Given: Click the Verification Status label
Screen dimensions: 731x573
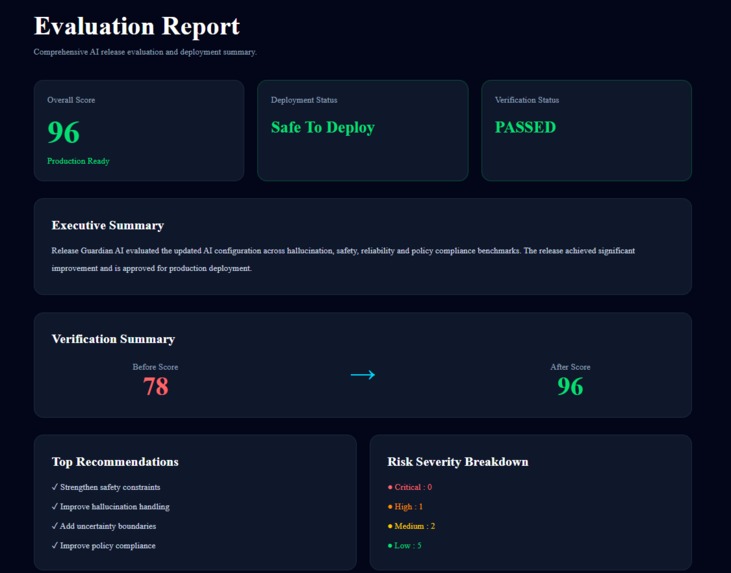Looking at the screenshot, I should point(527,100).
